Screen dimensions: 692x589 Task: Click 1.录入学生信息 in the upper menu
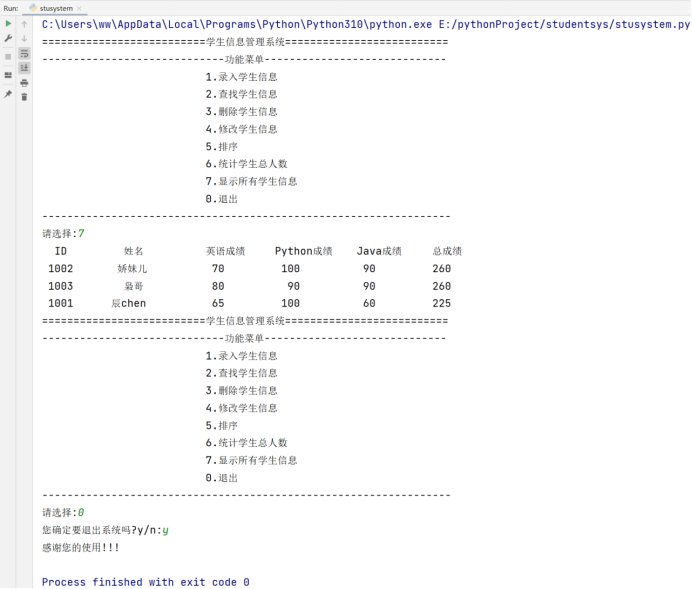coord(241,77)
